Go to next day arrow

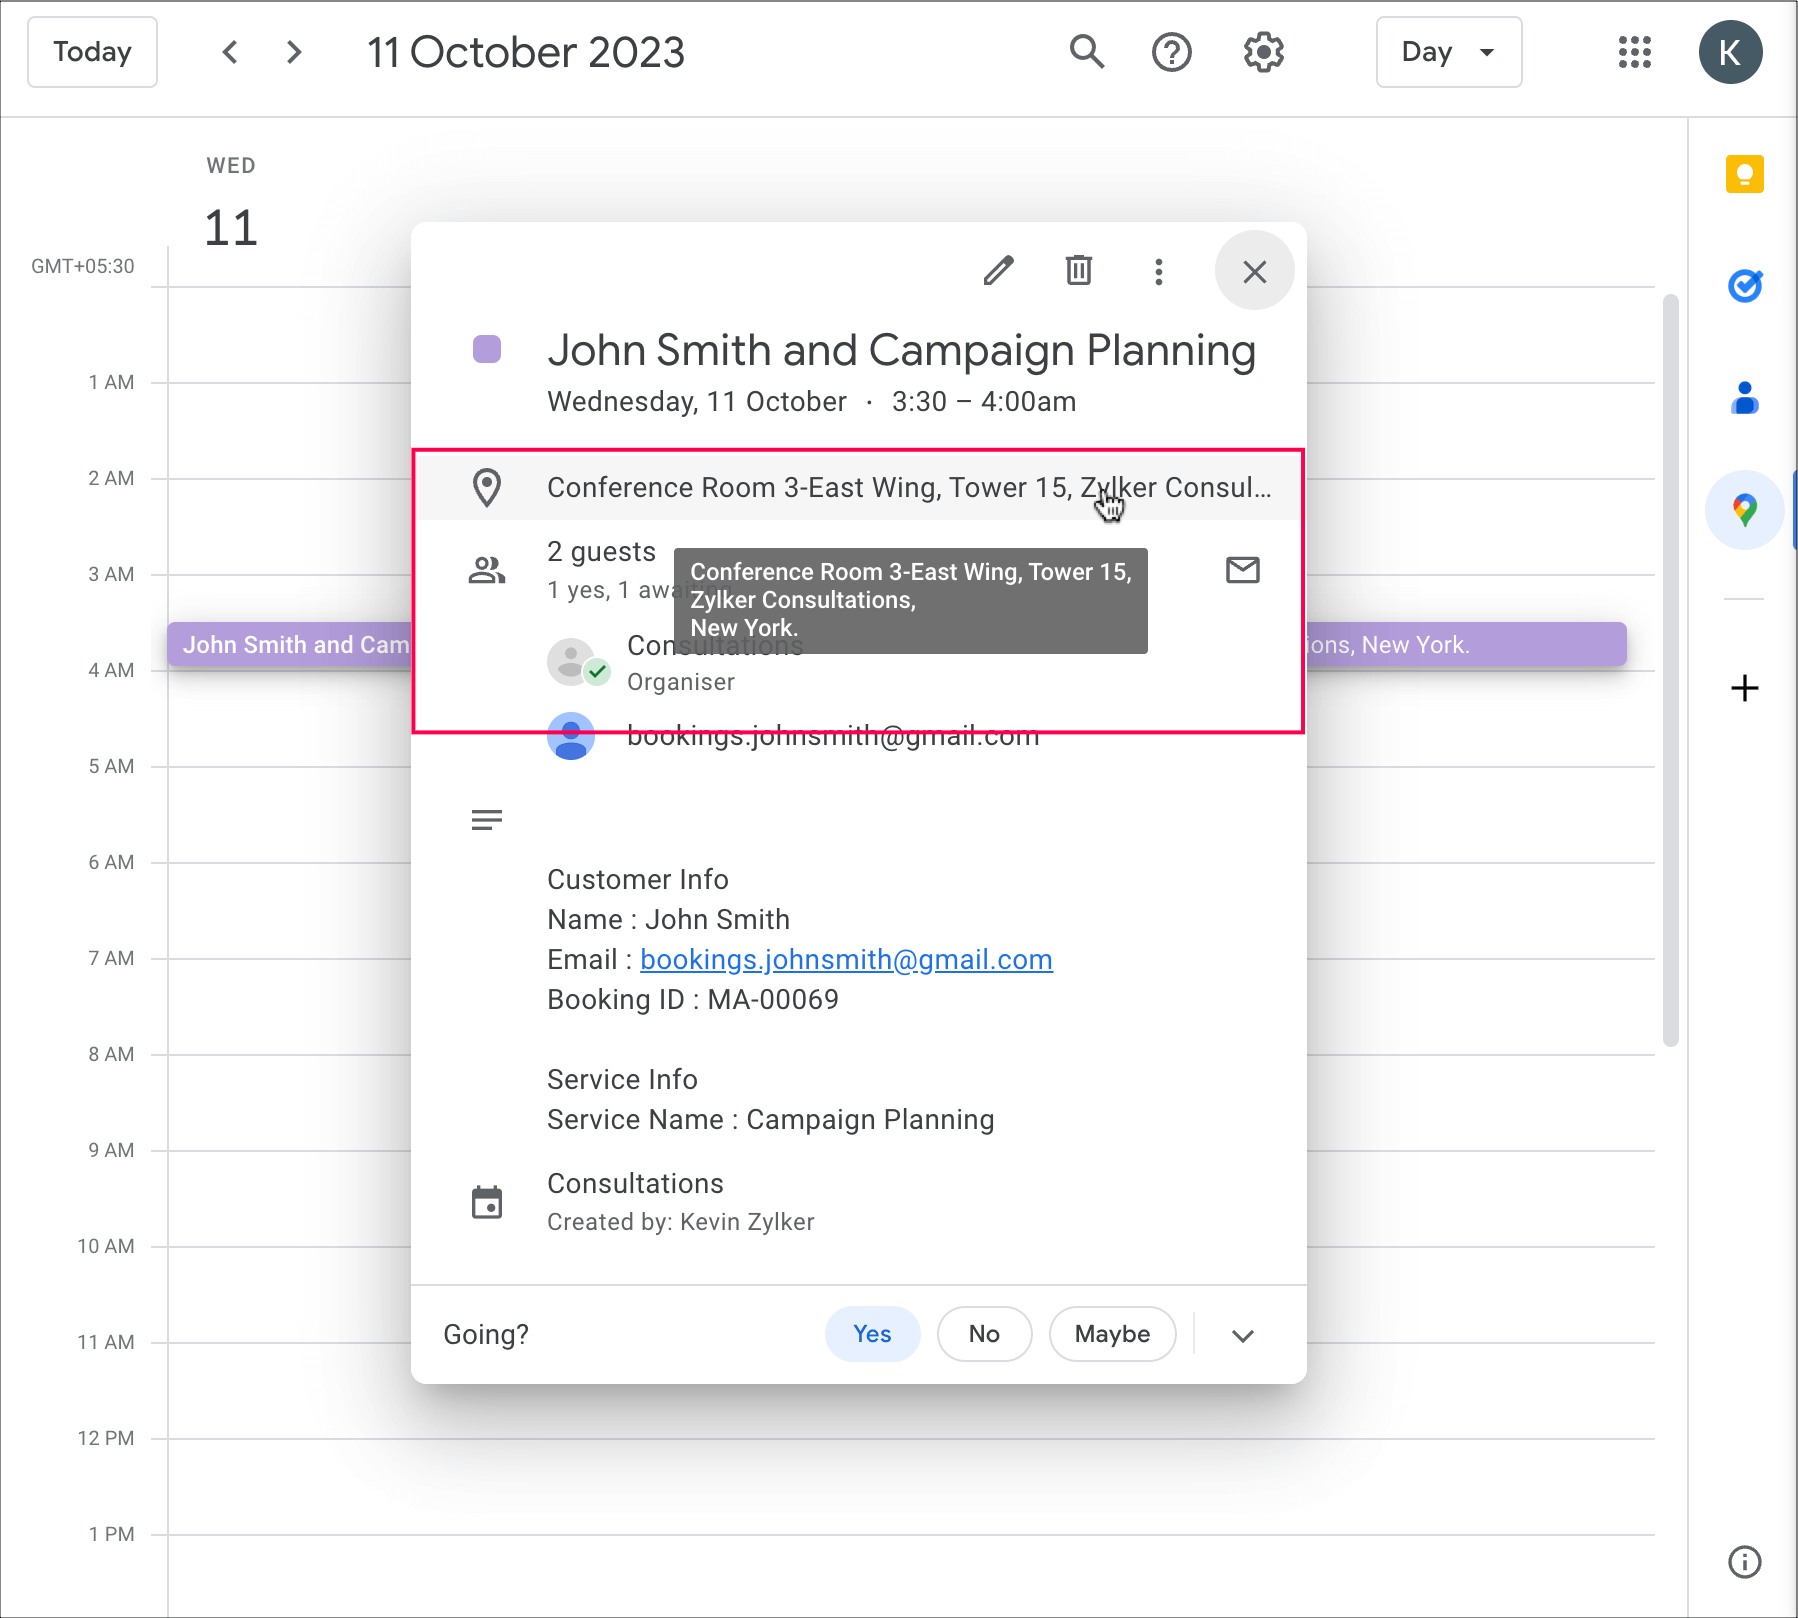294,52
